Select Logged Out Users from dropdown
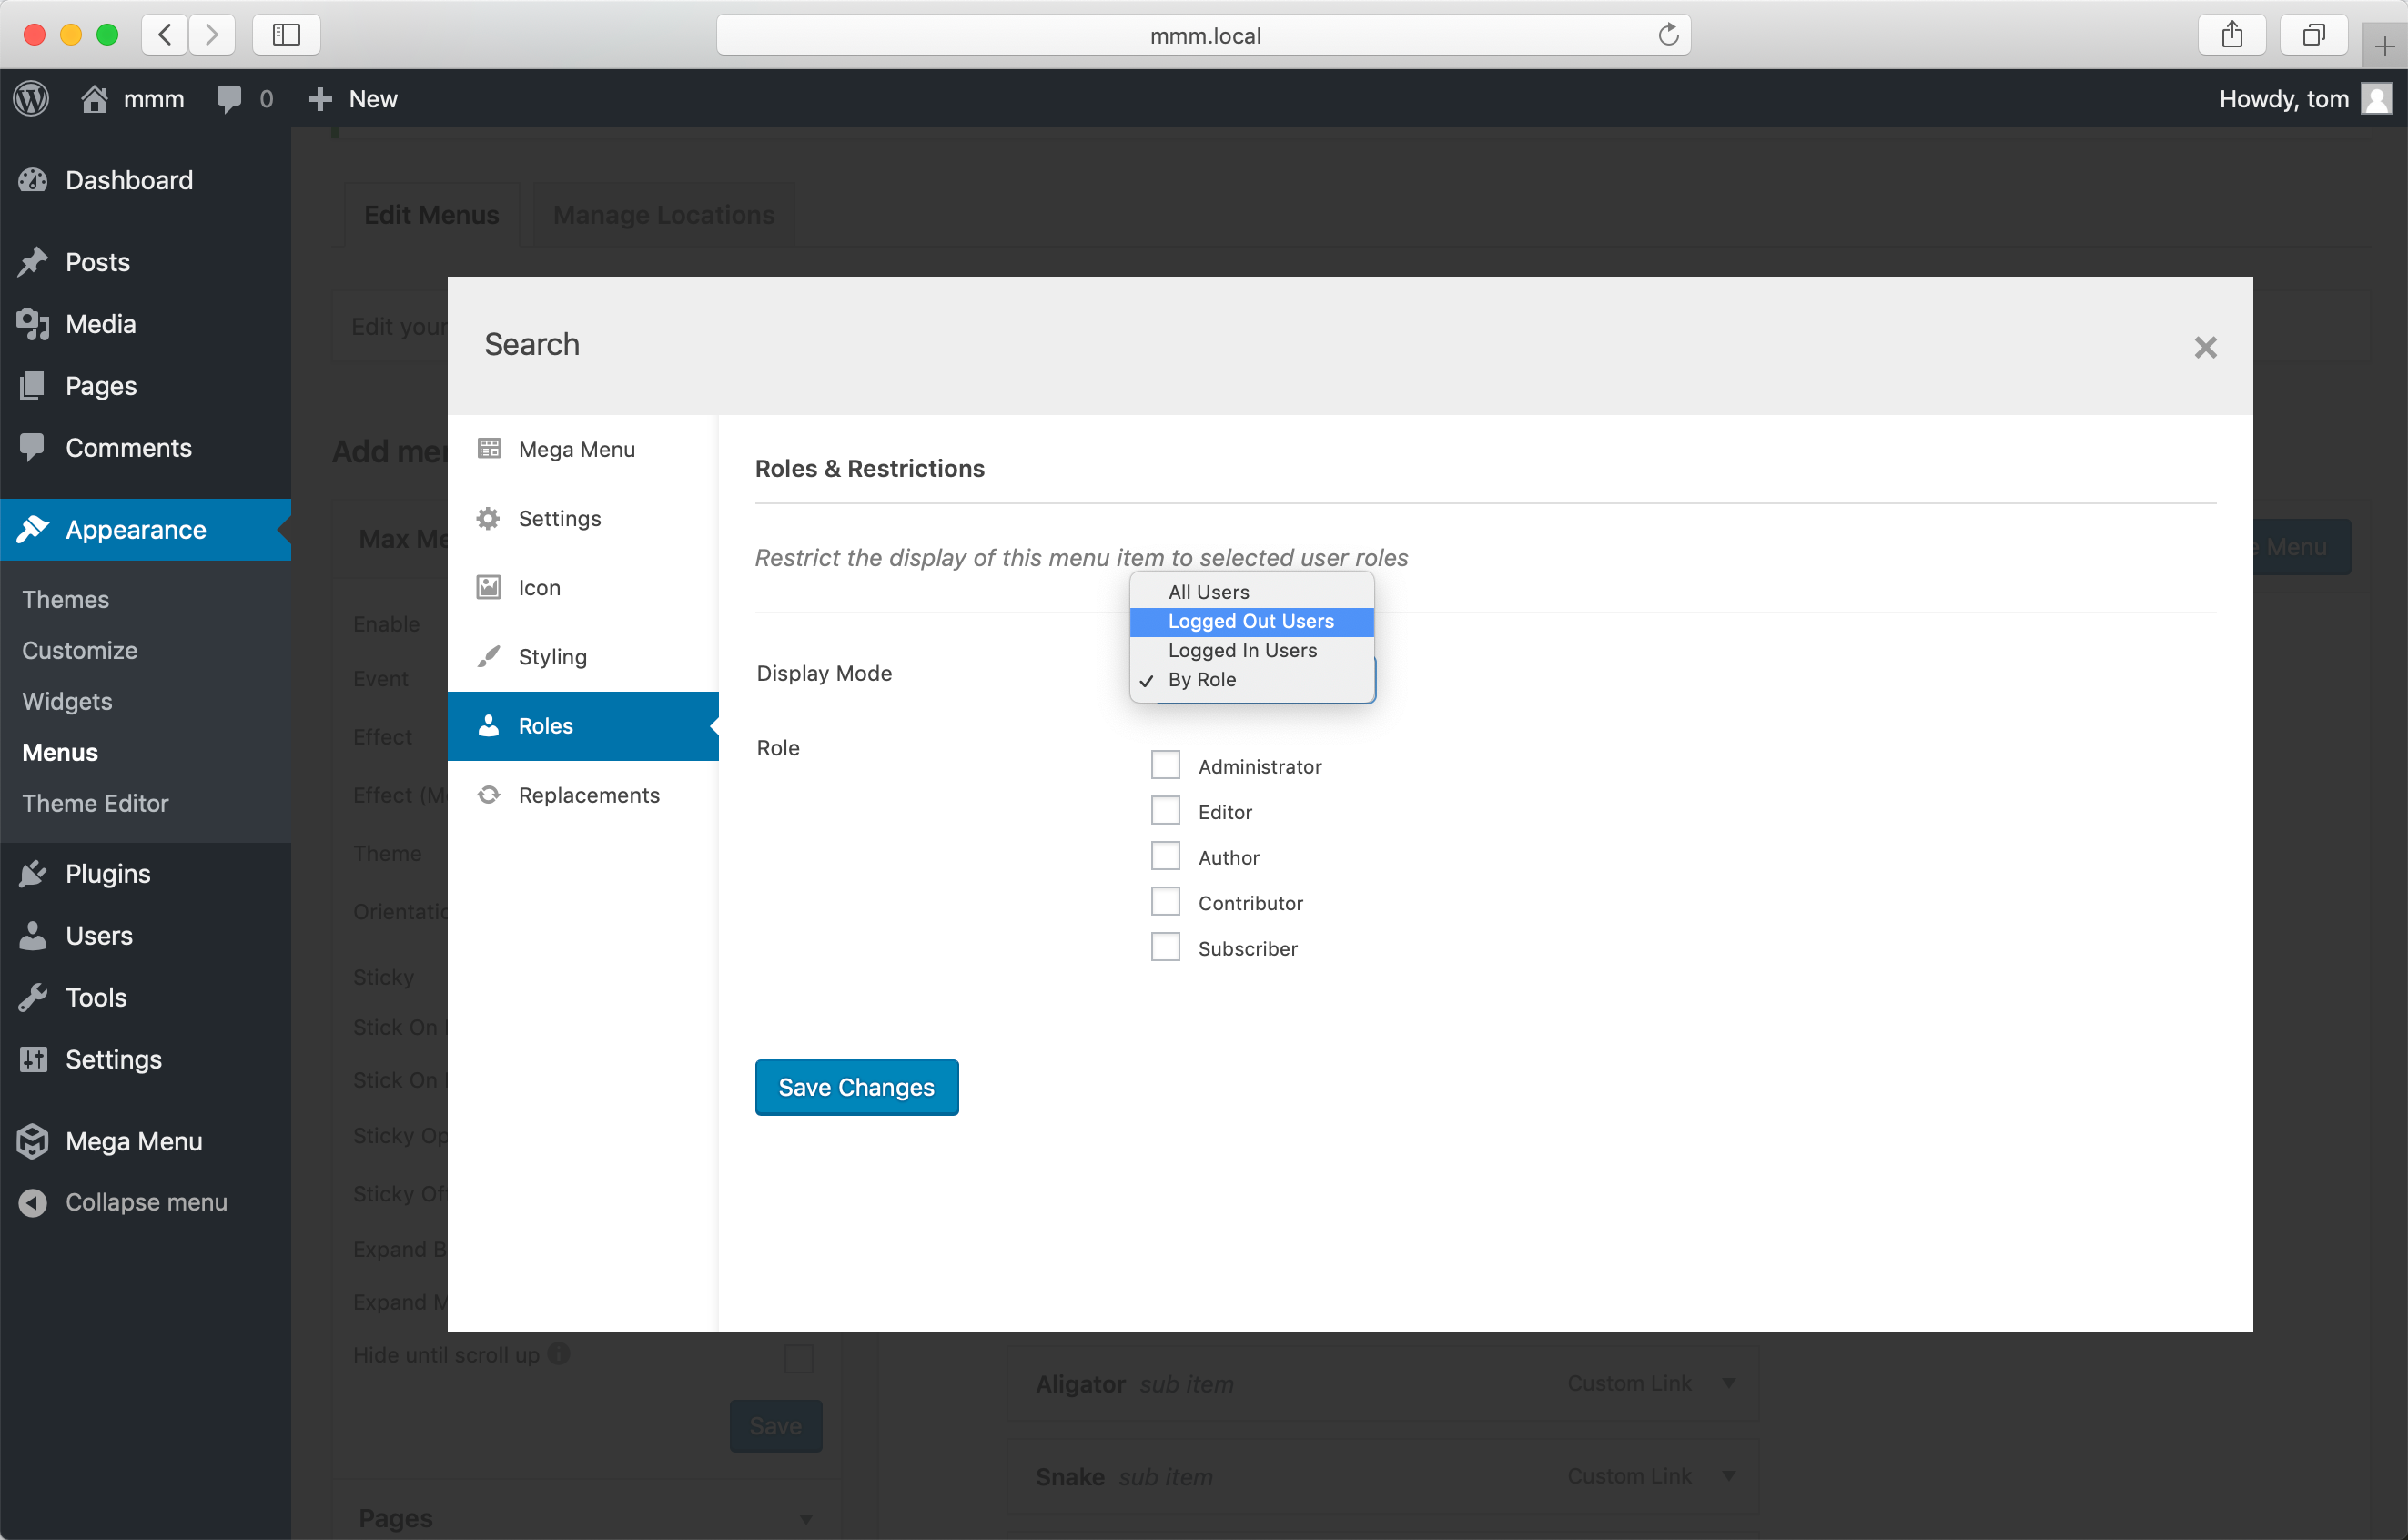This screenshot has height=1540, width=2408. (1253, 620)
